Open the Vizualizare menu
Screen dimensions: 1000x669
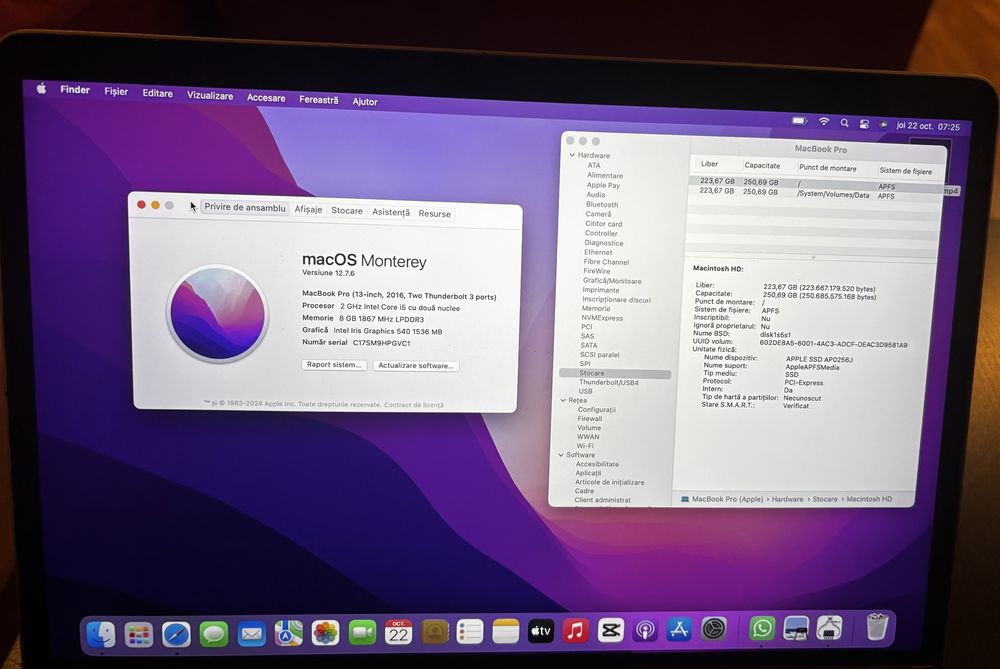(210, 95)
